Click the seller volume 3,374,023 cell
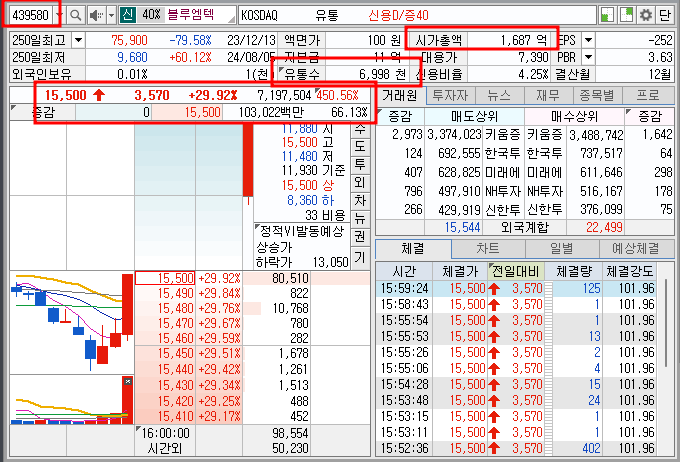680x462 pixels. 454,134
